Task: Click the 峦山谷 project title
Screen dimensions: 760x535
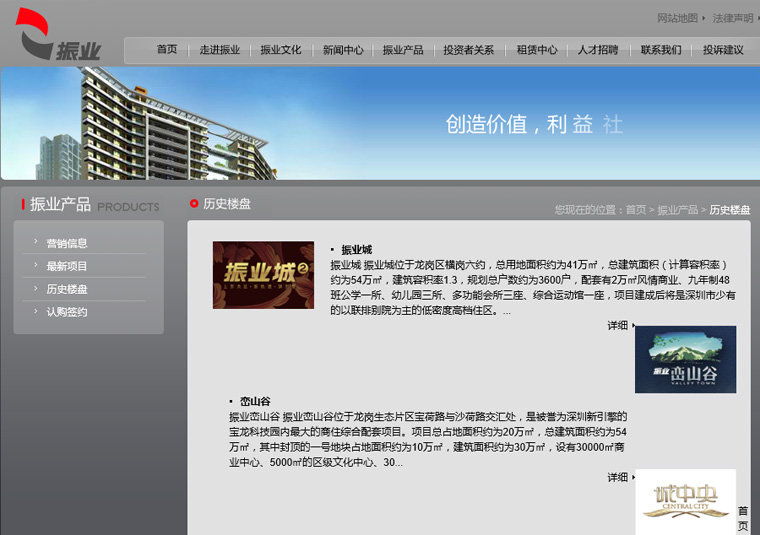Action: (x=255, y=401)
